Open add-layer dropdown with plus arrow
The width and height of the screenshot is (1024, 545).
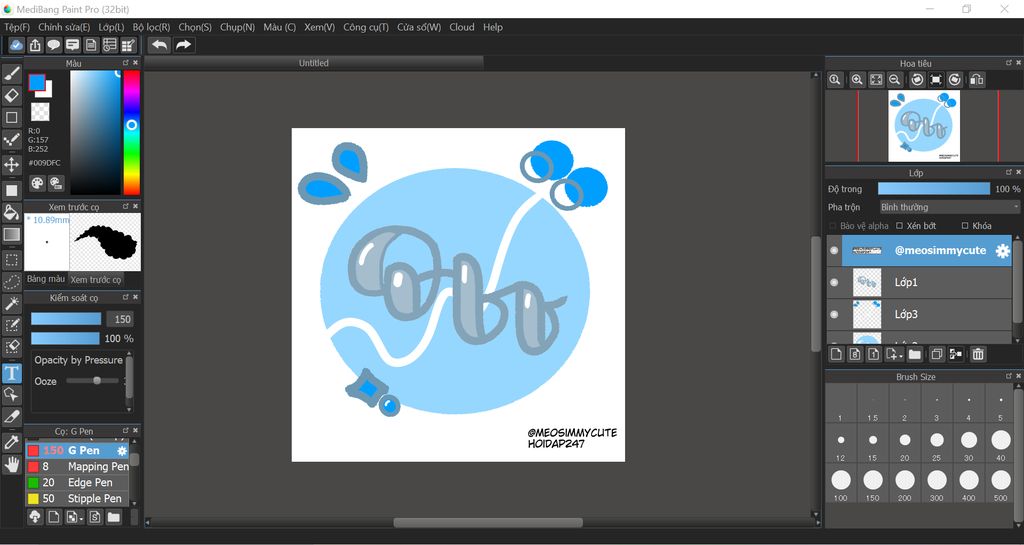893,354
